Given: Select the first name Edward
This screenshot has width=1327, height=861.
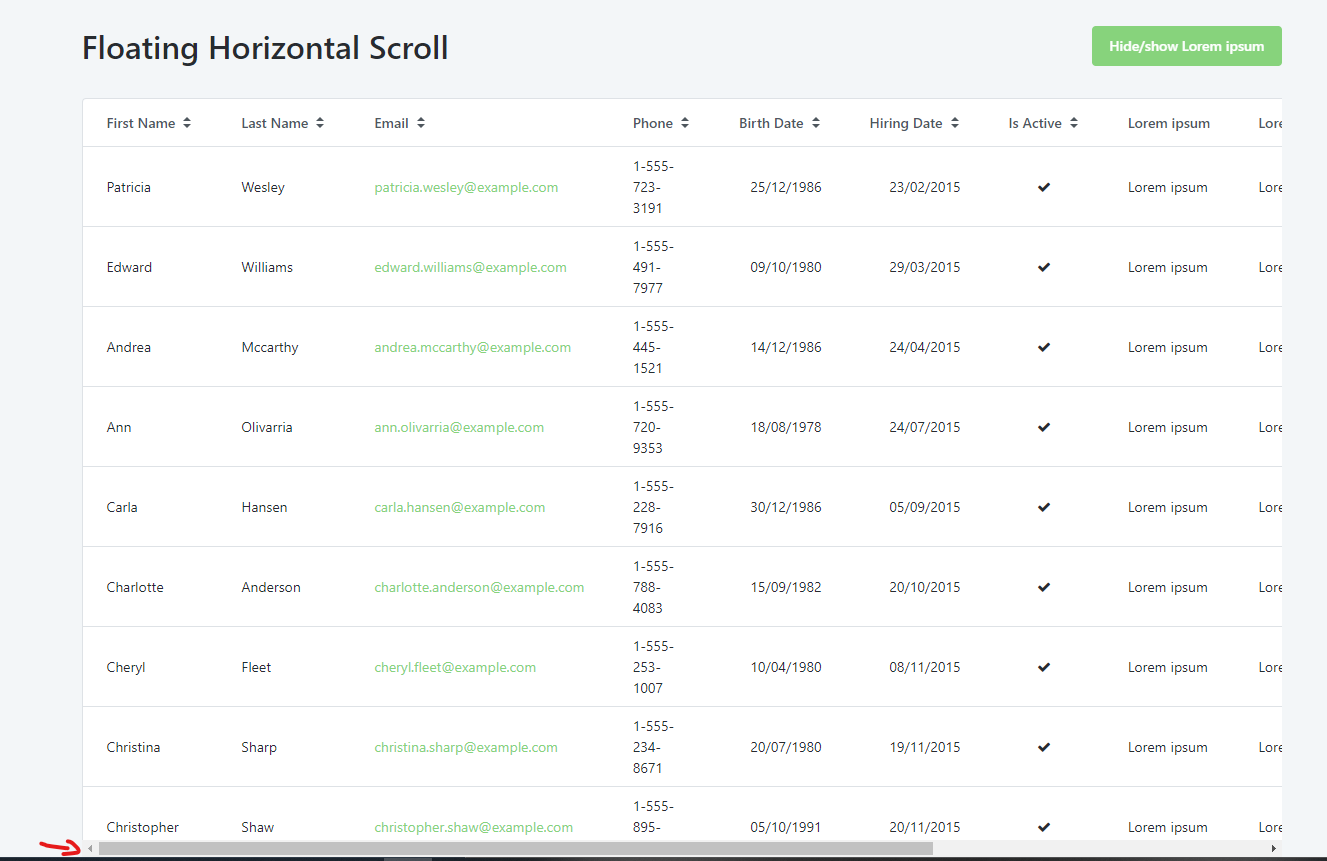Looking at the screenshot, I should (130, 267).
